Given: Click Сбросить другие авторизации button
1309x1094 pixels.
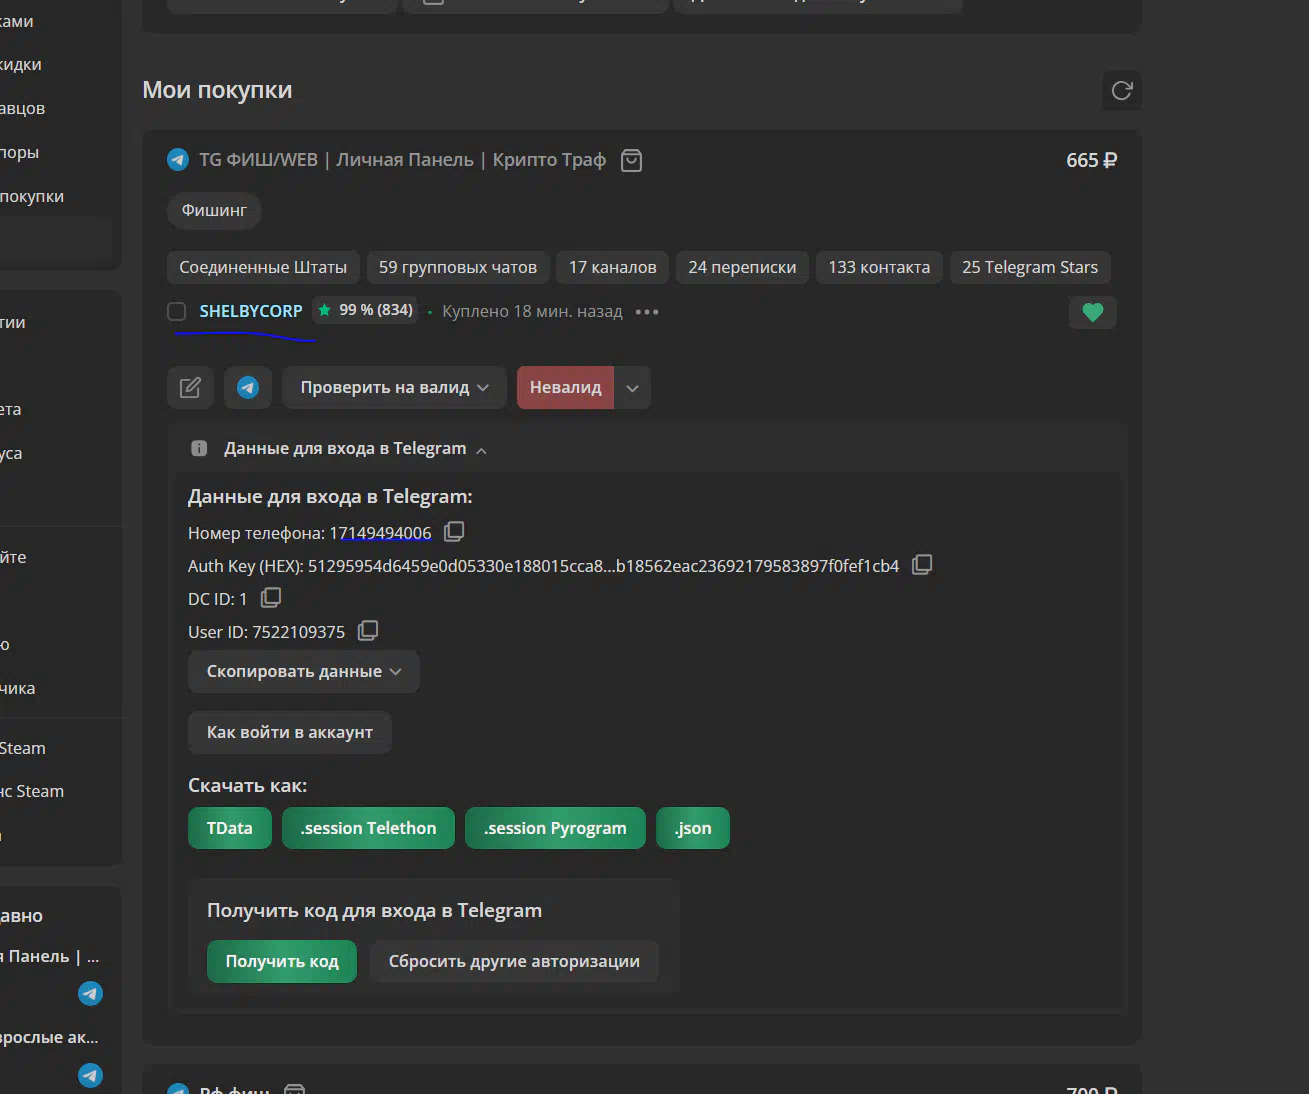Looking at the screenshot, I should pyautogui.click(x=514, y=961).
